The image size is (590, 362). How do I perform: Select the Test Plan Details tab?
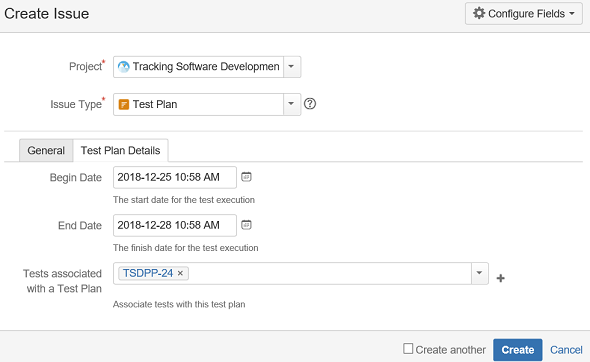(120, 151)
